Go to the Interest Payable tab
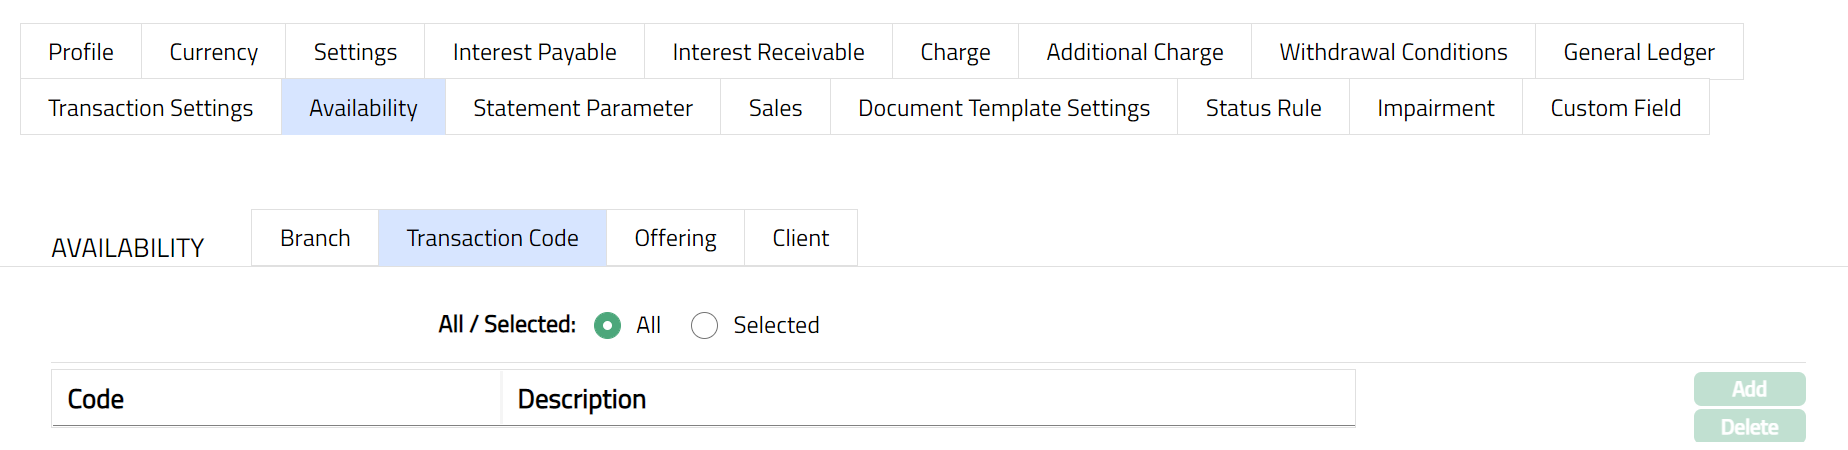Viewport: 1848px width, 450px height. point(534,52)
